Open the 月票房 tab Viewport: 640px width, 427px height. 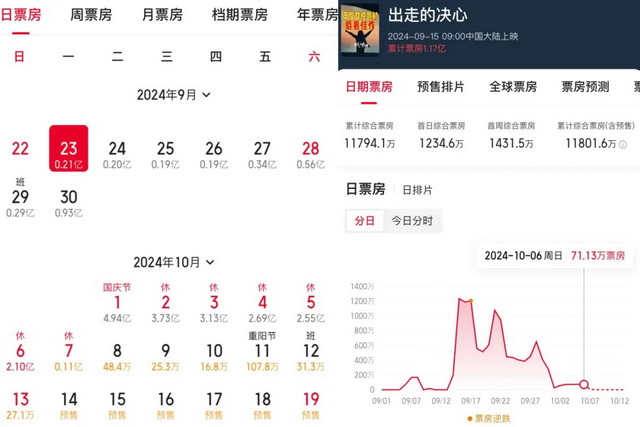[162, 15]
